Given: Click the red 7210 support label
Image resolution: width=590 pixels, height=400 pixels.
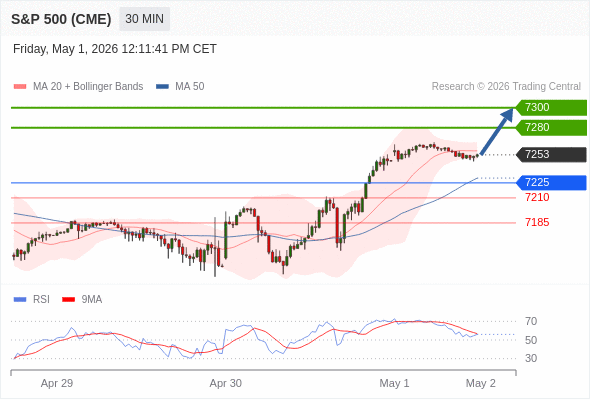Looking at the screenshot, I should click(x=537, y=197).
